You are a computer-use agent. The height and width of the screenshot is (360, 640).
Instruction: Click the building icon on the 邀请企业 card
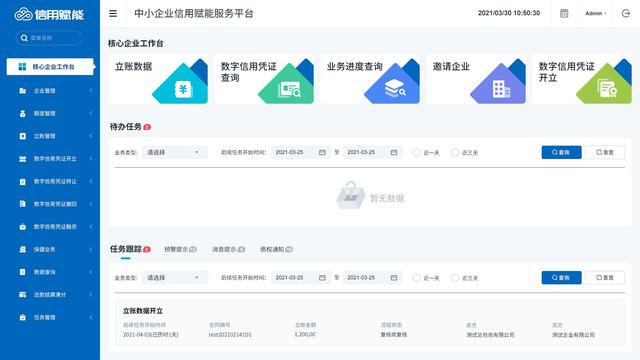[501, 89]
